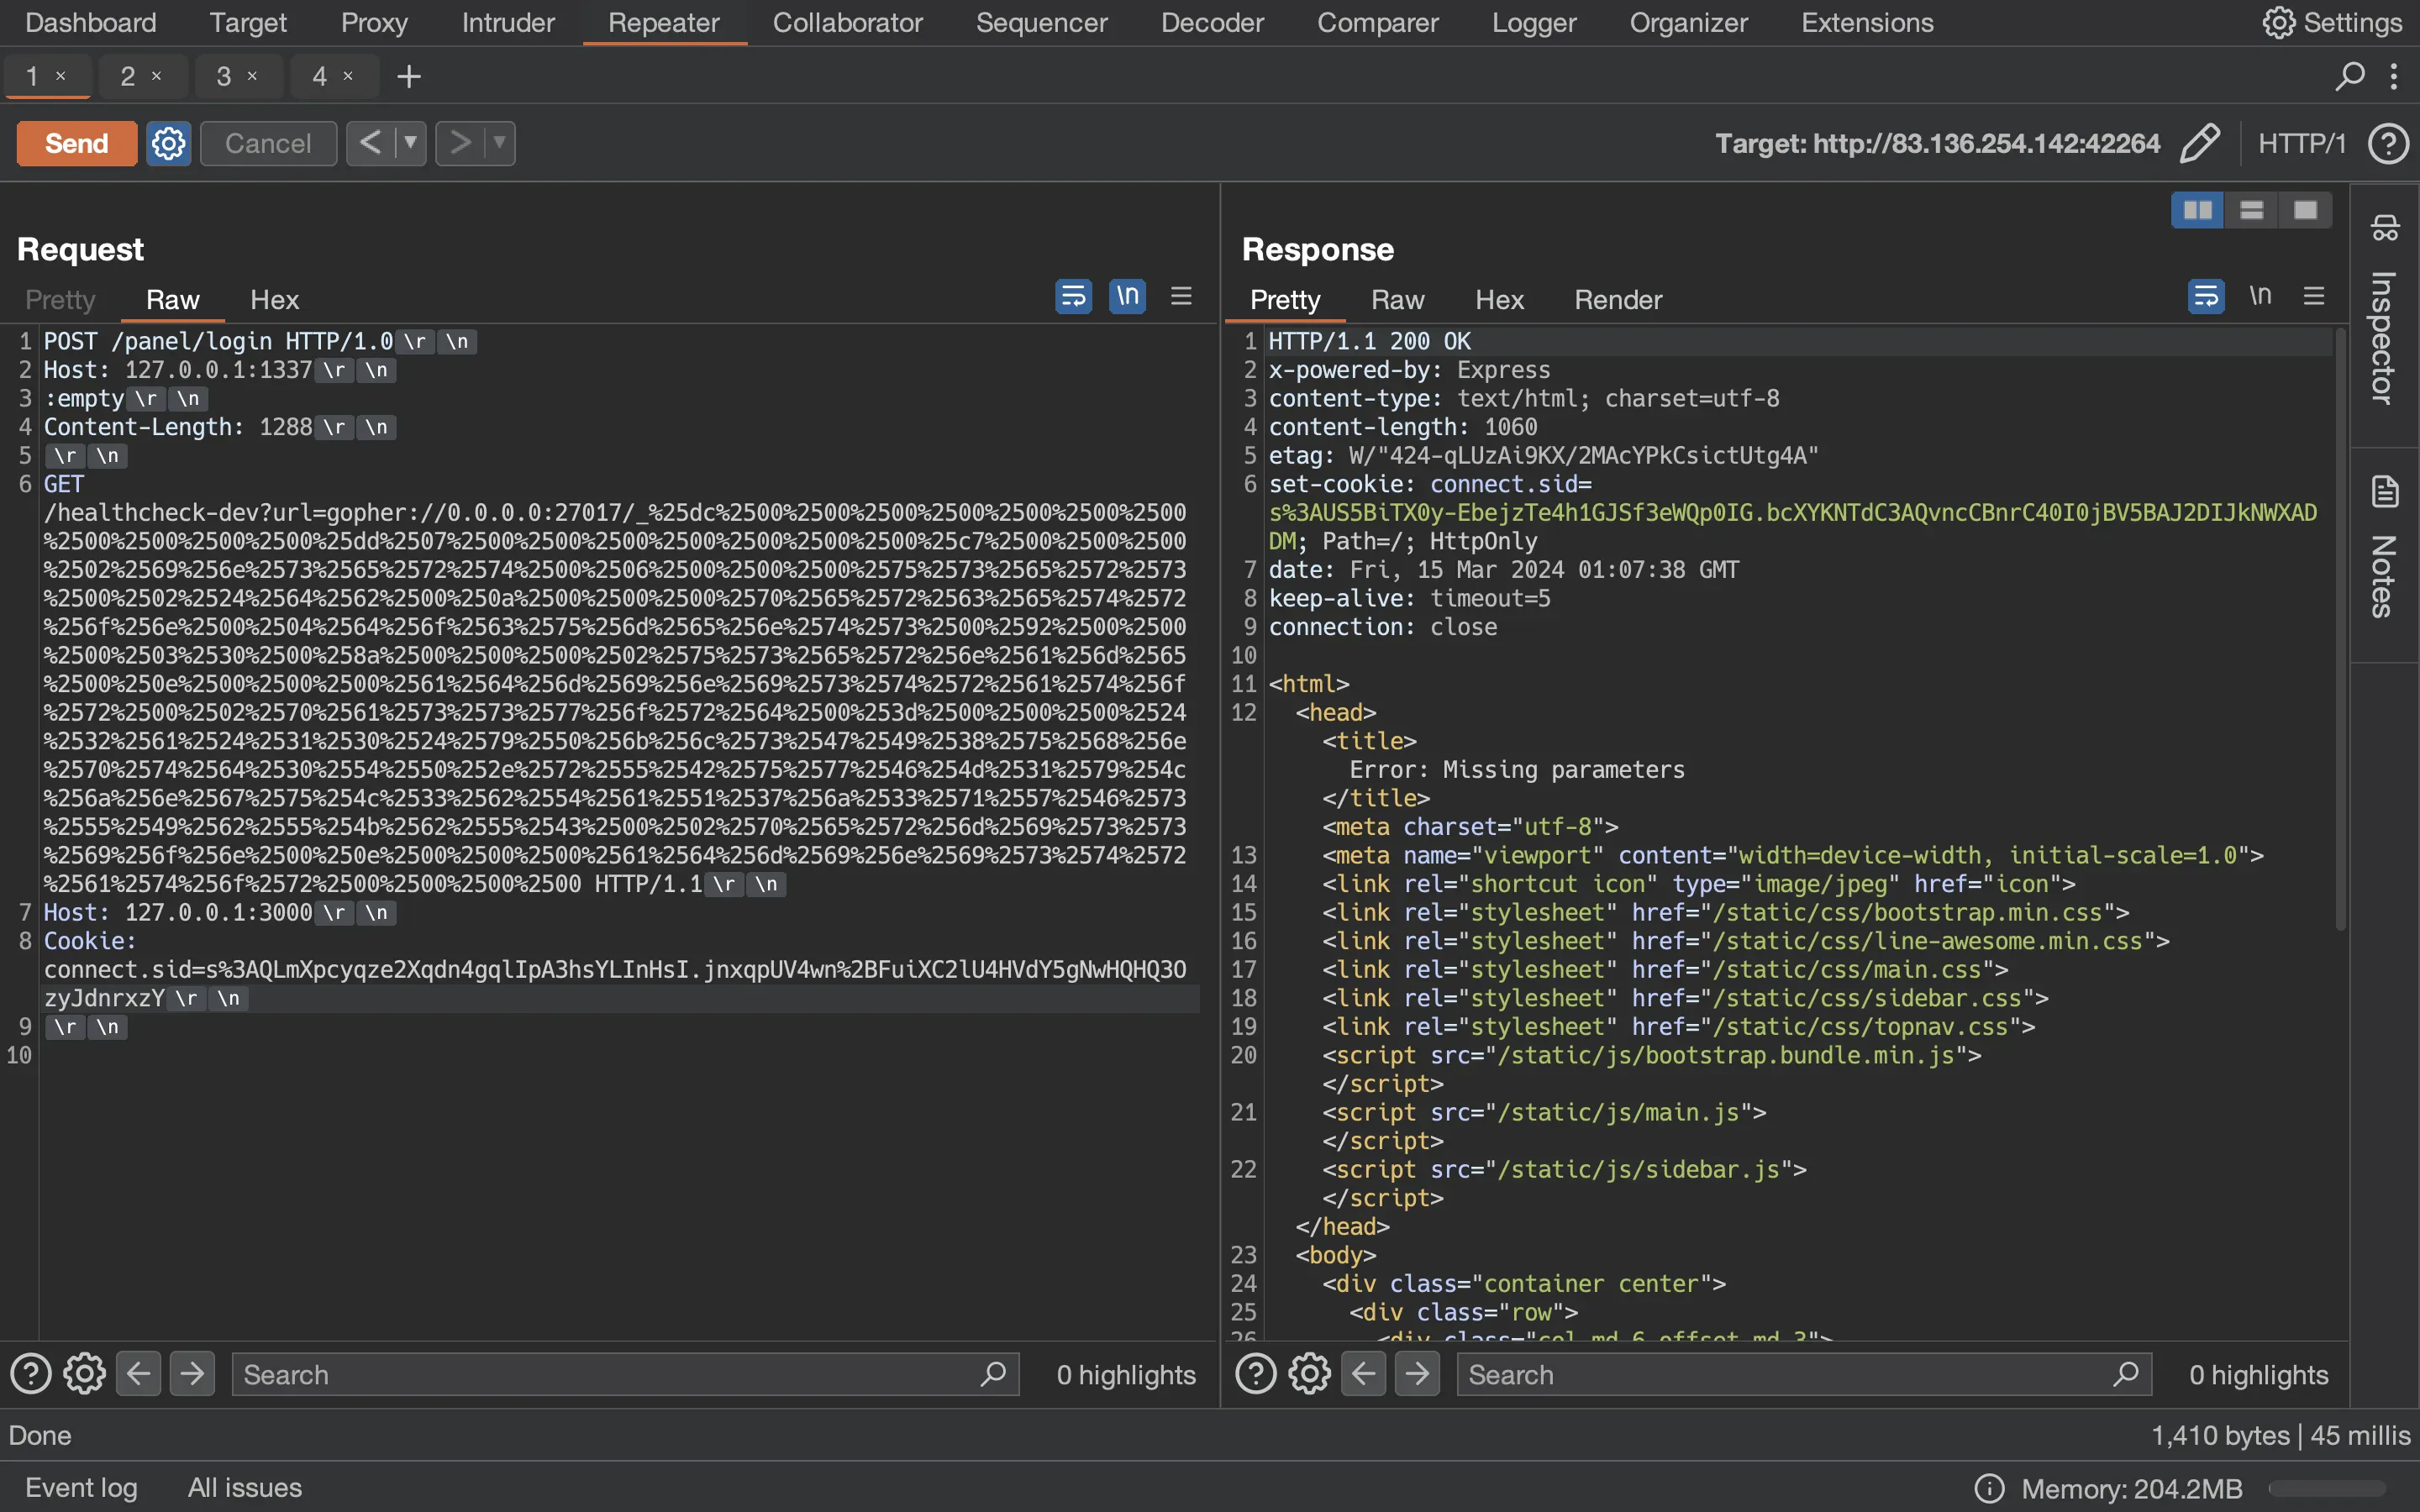Screen dimensions: 2420x1512
Task: Select combined single-pane layout view
Action: tap(2305, 210)
